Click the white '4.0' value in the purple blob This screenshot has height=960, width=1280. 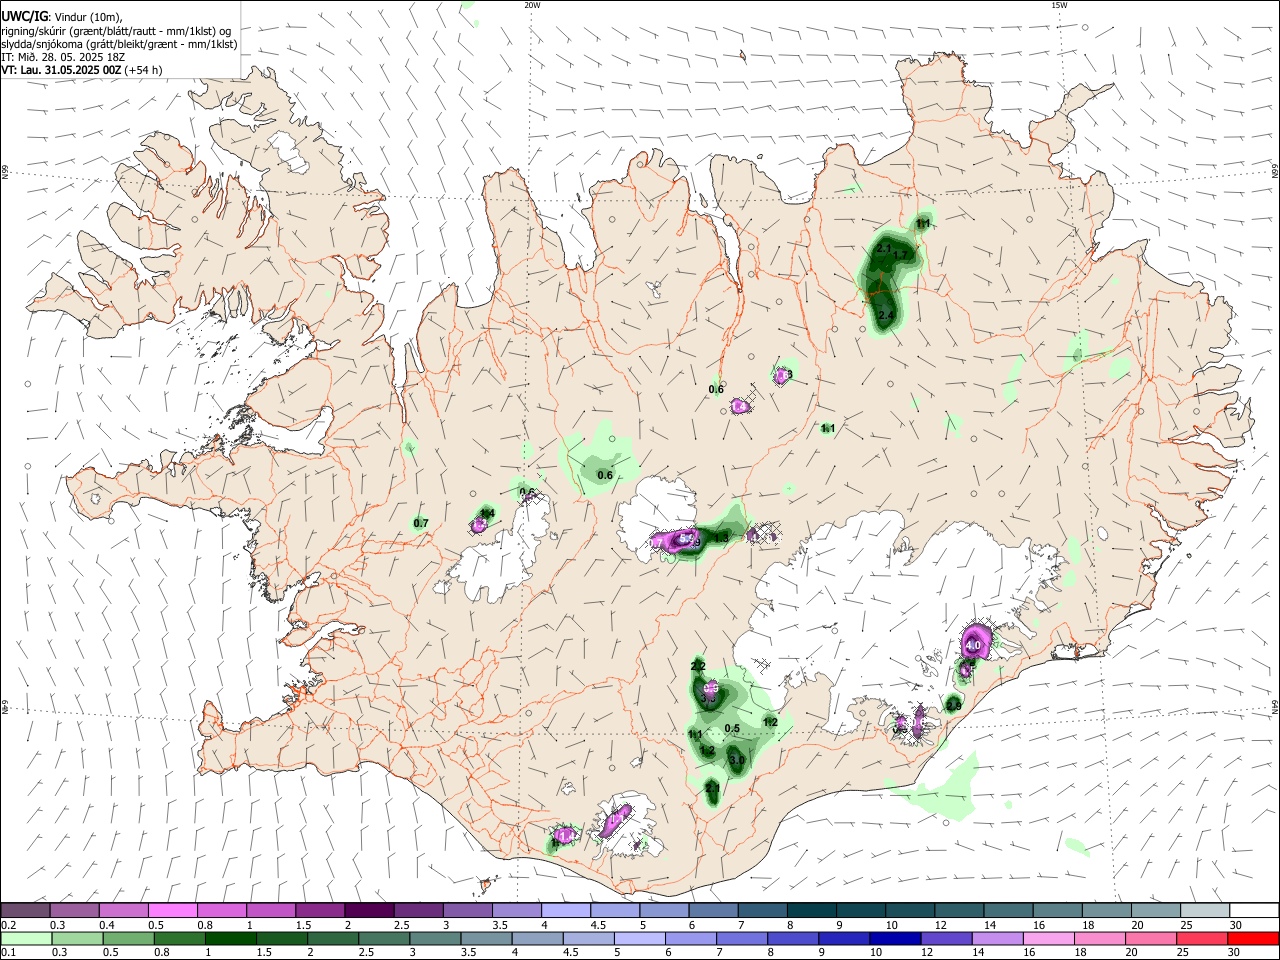tap(972, 646)
